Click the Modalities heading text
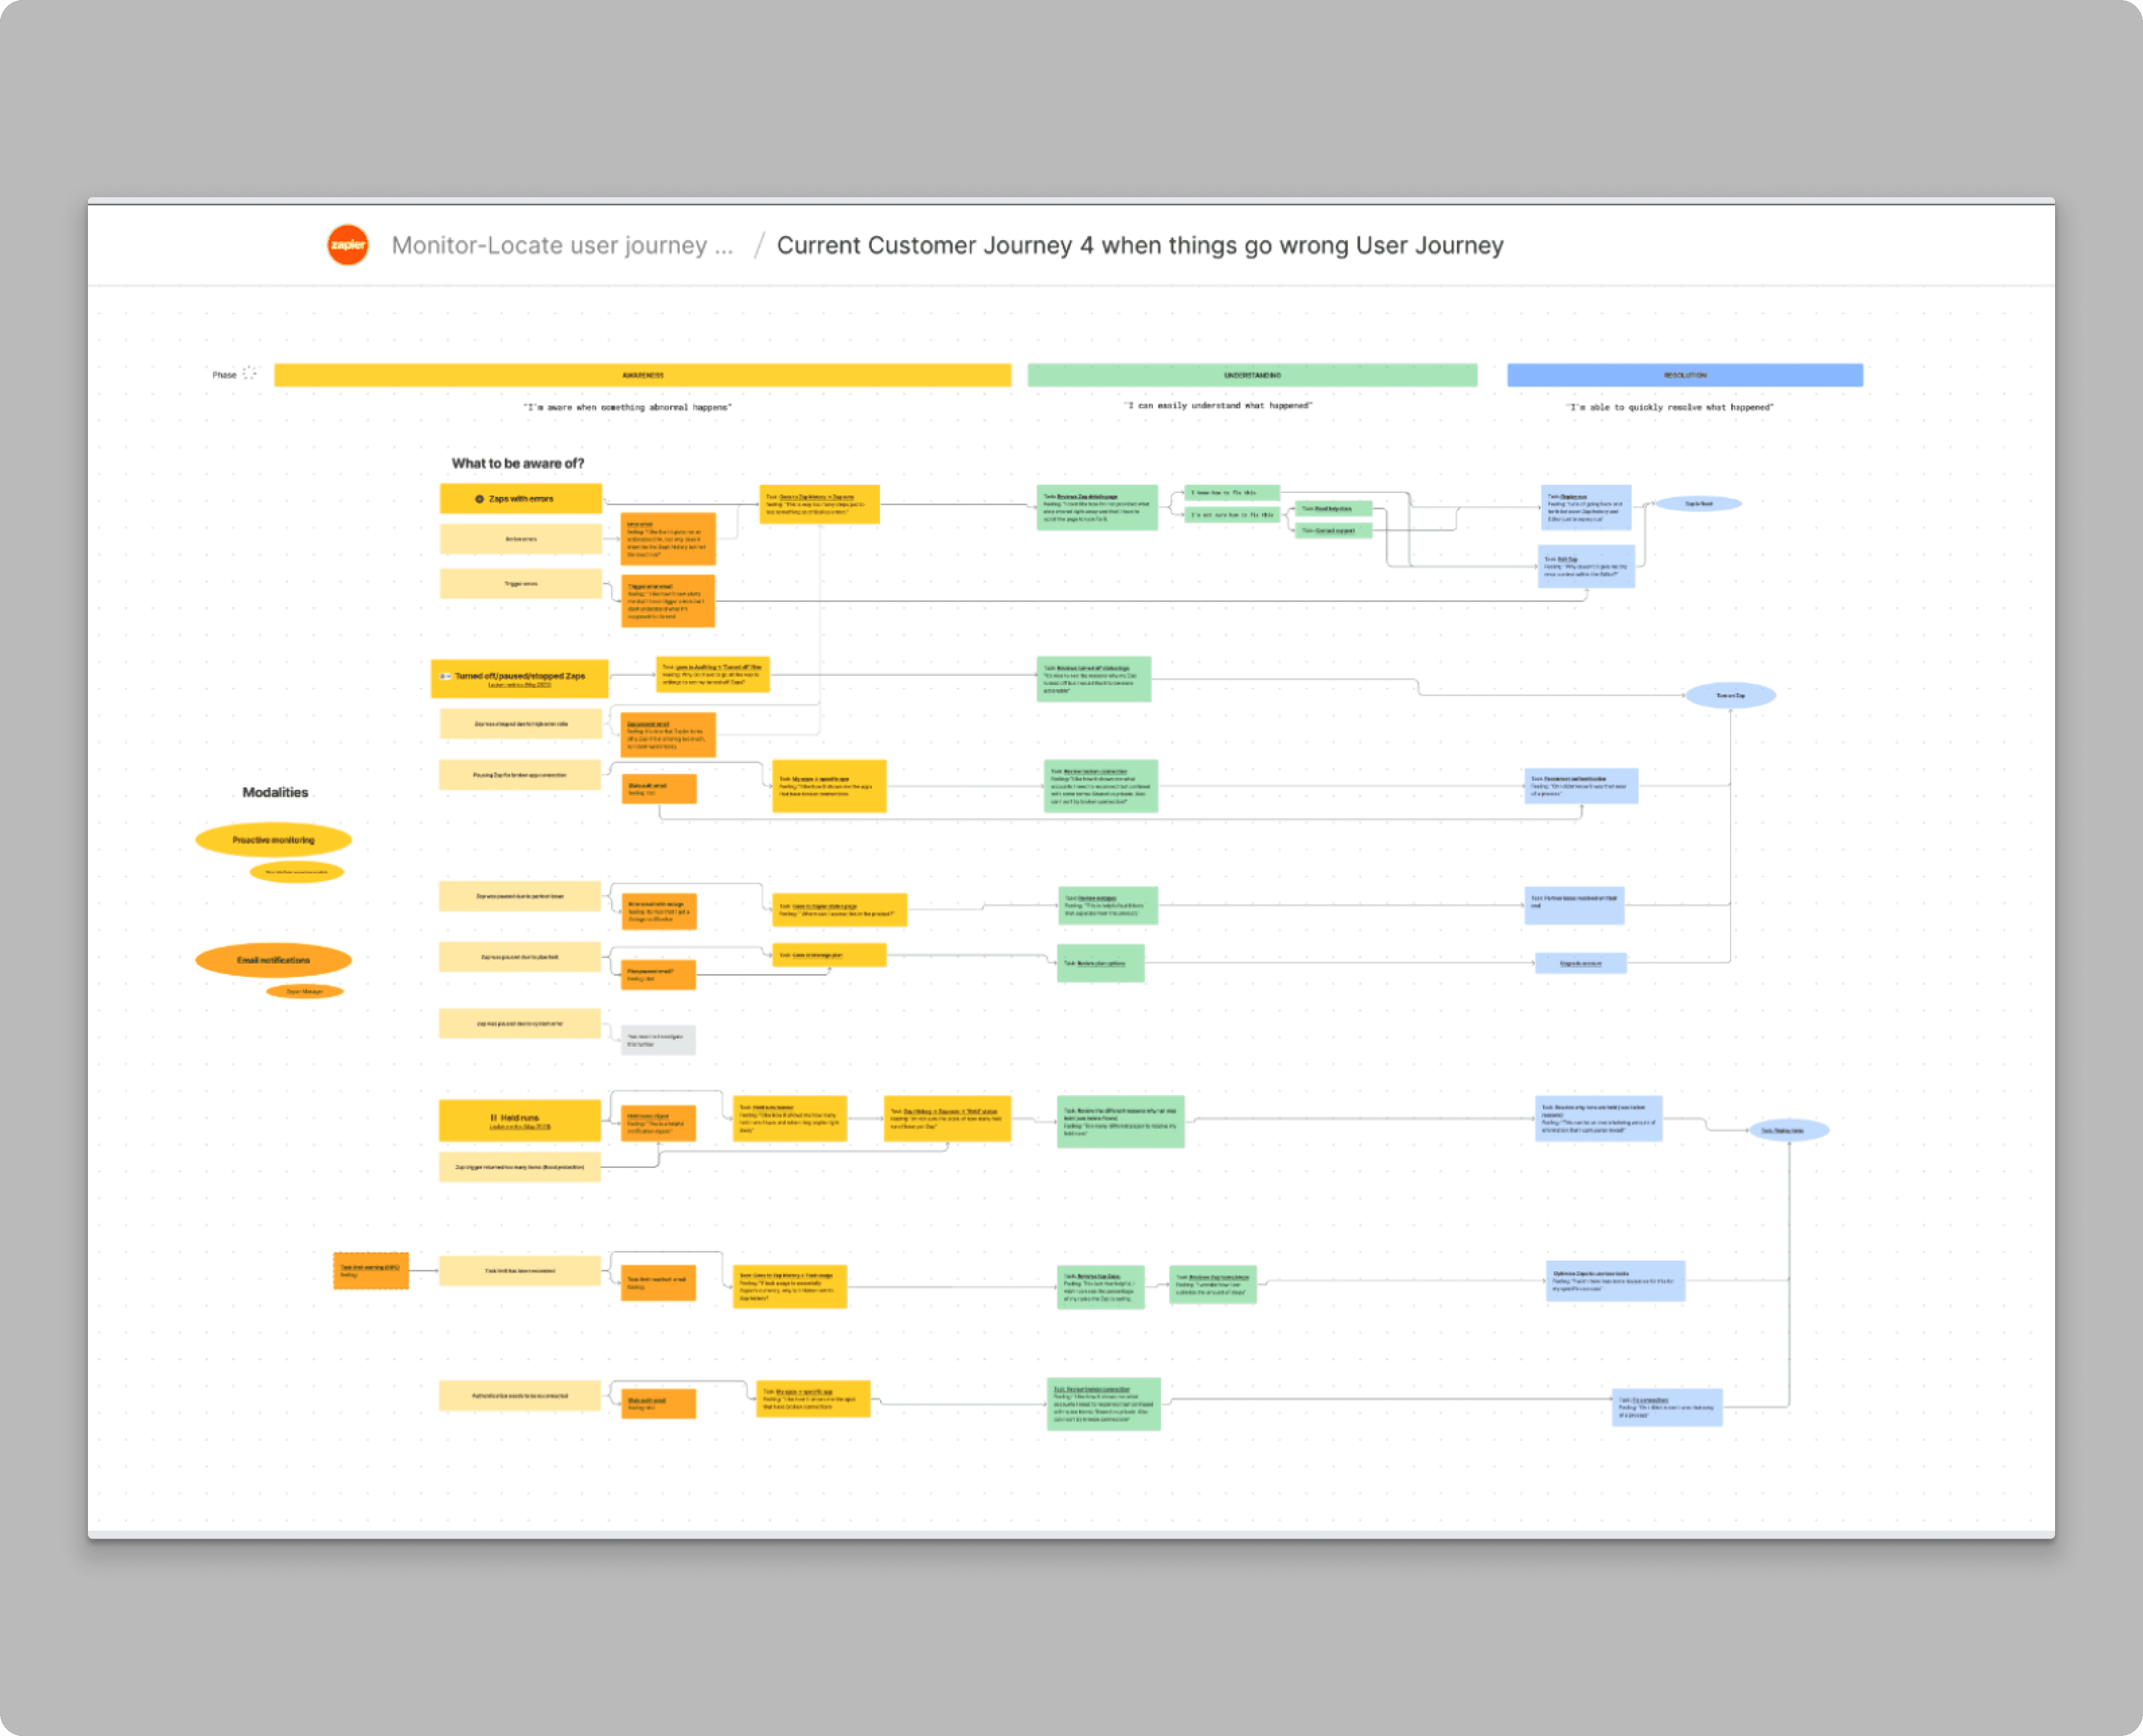The width and height of the screenshot is (2143, 1736). pos(275,792)
